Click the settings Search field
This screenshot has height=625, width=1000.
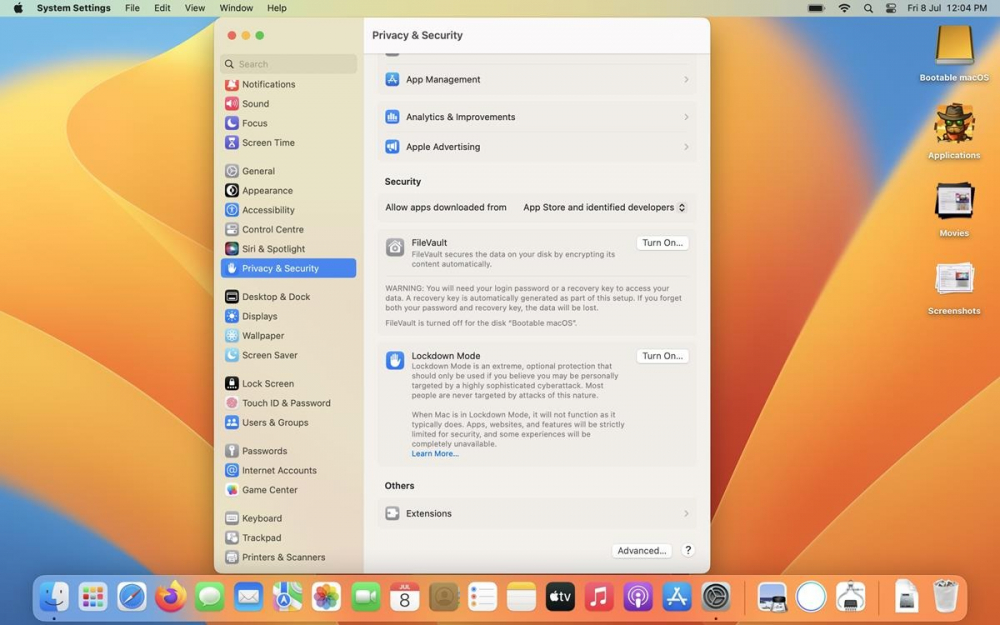[x=290, y=64]
